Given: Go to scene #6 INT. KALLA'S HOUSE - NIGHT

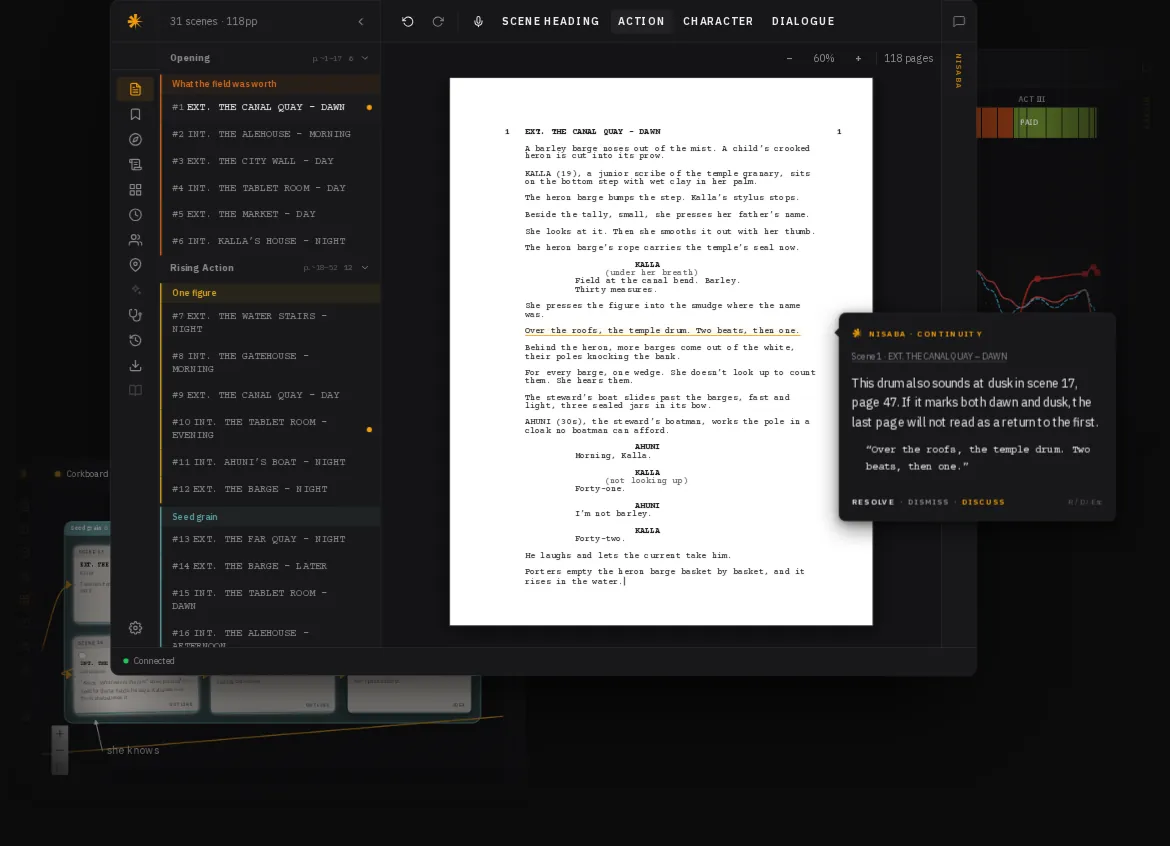Looking at the screenshot, I should (x=270, y=241).
